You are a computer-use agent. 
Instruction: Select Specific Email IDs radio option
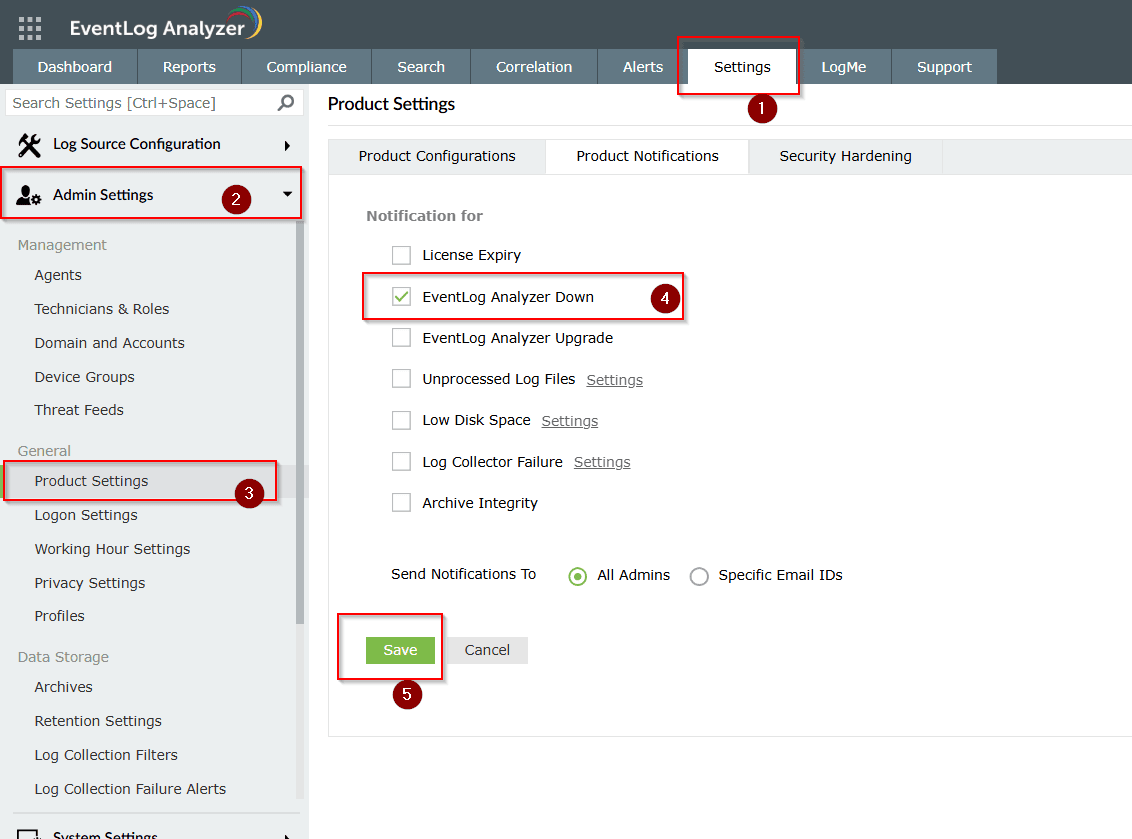[699, 576]
